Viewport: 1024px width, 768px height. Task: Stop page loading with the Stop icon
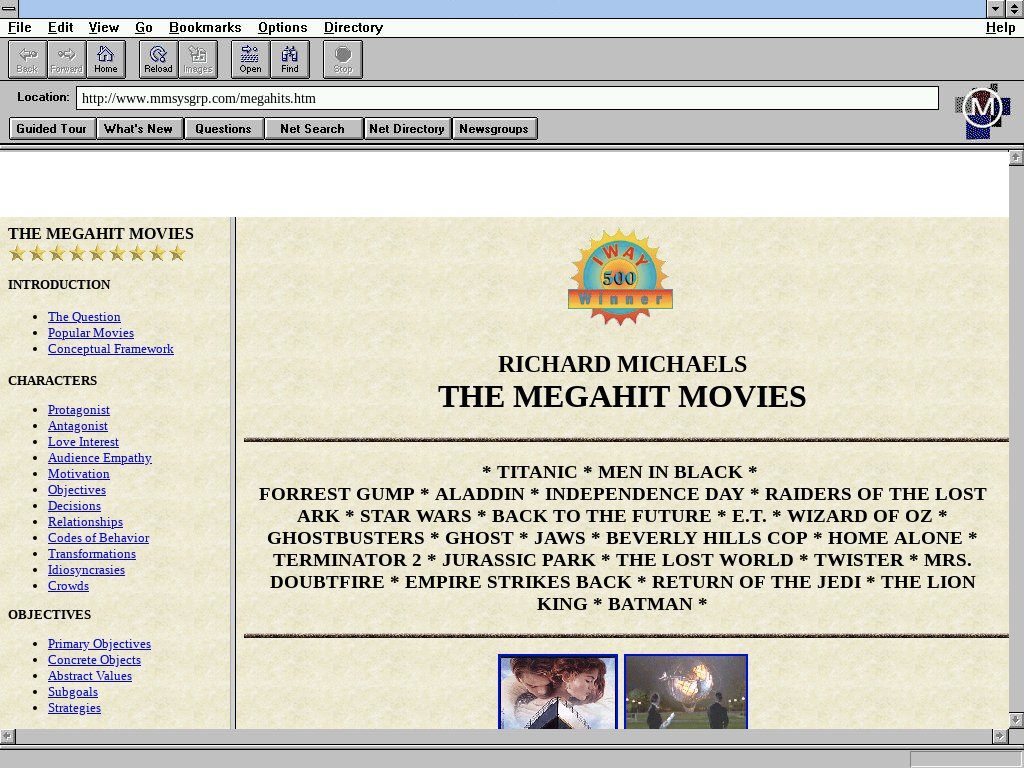click(343, 59)
